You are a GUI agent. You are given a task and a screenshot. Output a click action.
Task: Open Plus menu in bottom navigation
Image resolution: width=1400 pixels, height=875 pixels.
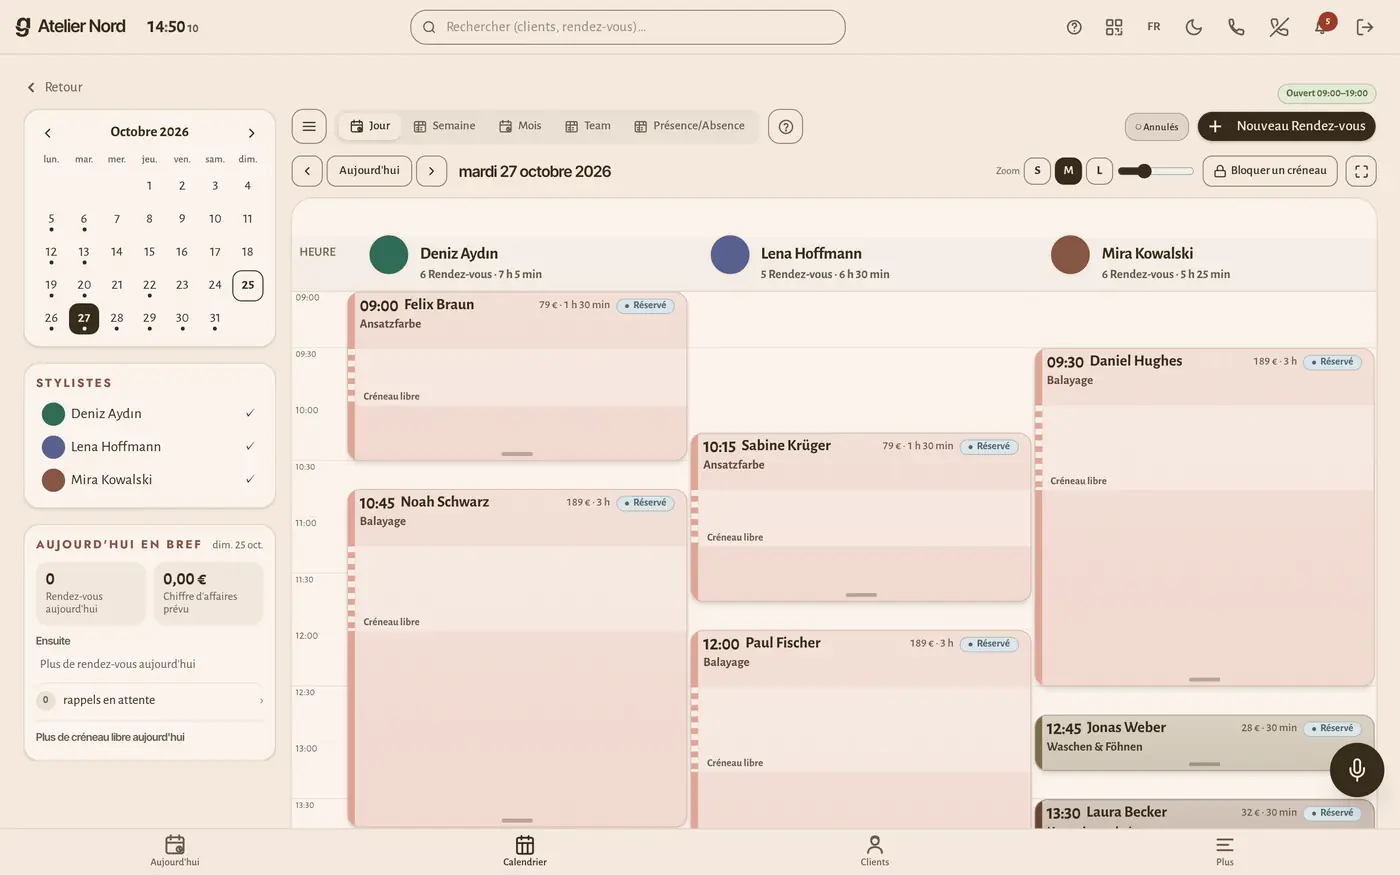1225,851
